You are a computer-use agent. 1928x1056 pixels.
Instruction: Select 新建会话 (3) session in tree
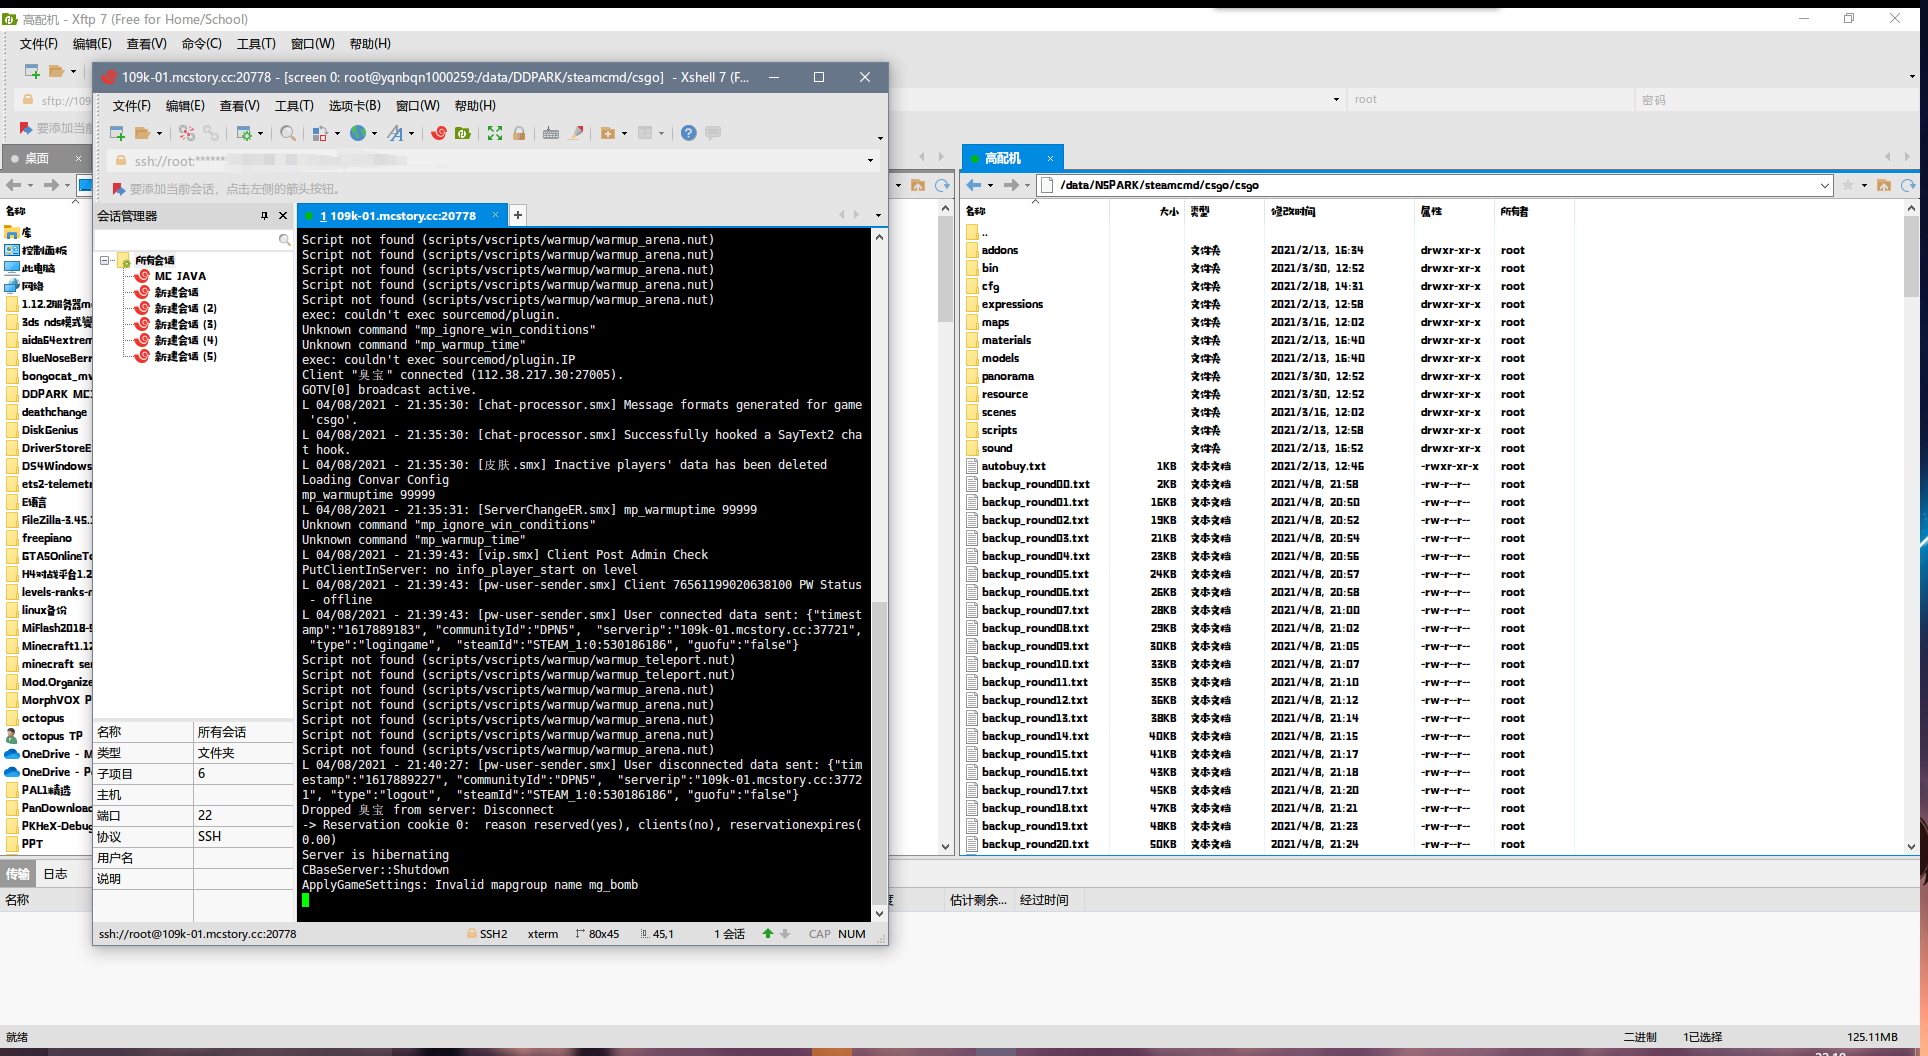point(186,324)
